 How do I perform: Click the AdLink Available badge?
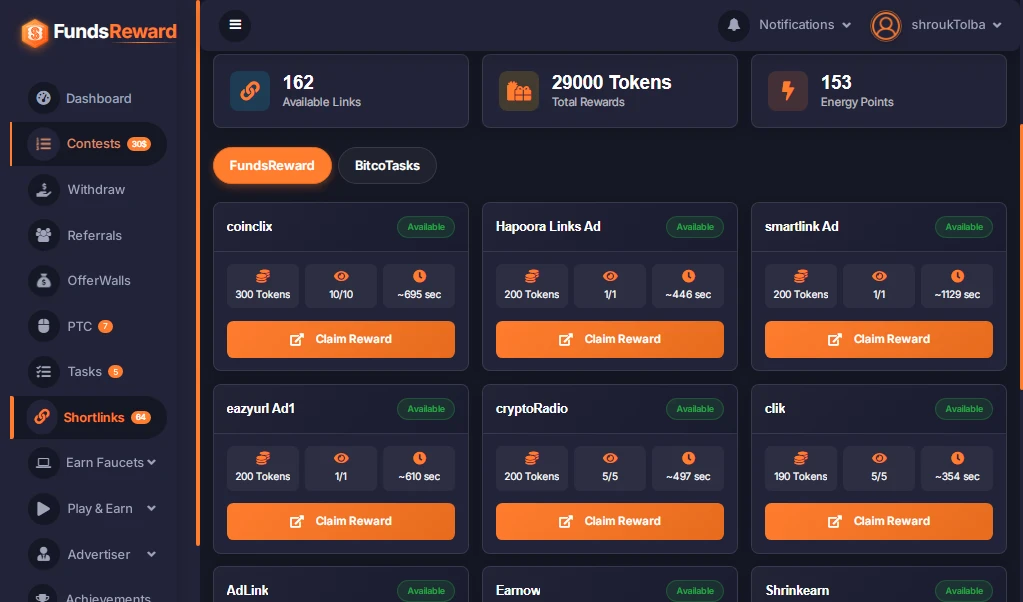click(426, 591)
